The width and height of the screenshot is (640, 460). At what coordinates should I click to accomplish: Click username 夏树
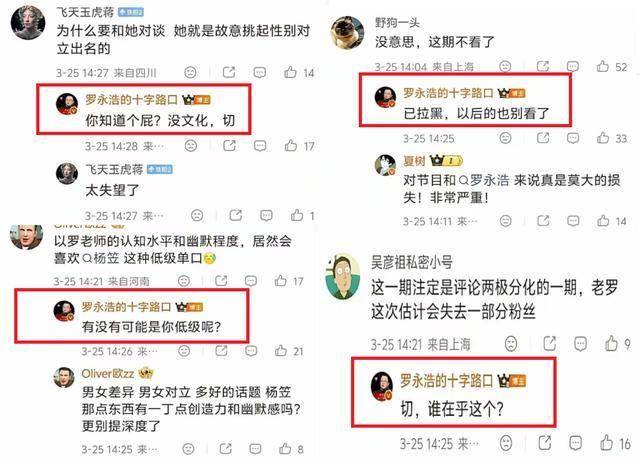(x=414, y=161)
